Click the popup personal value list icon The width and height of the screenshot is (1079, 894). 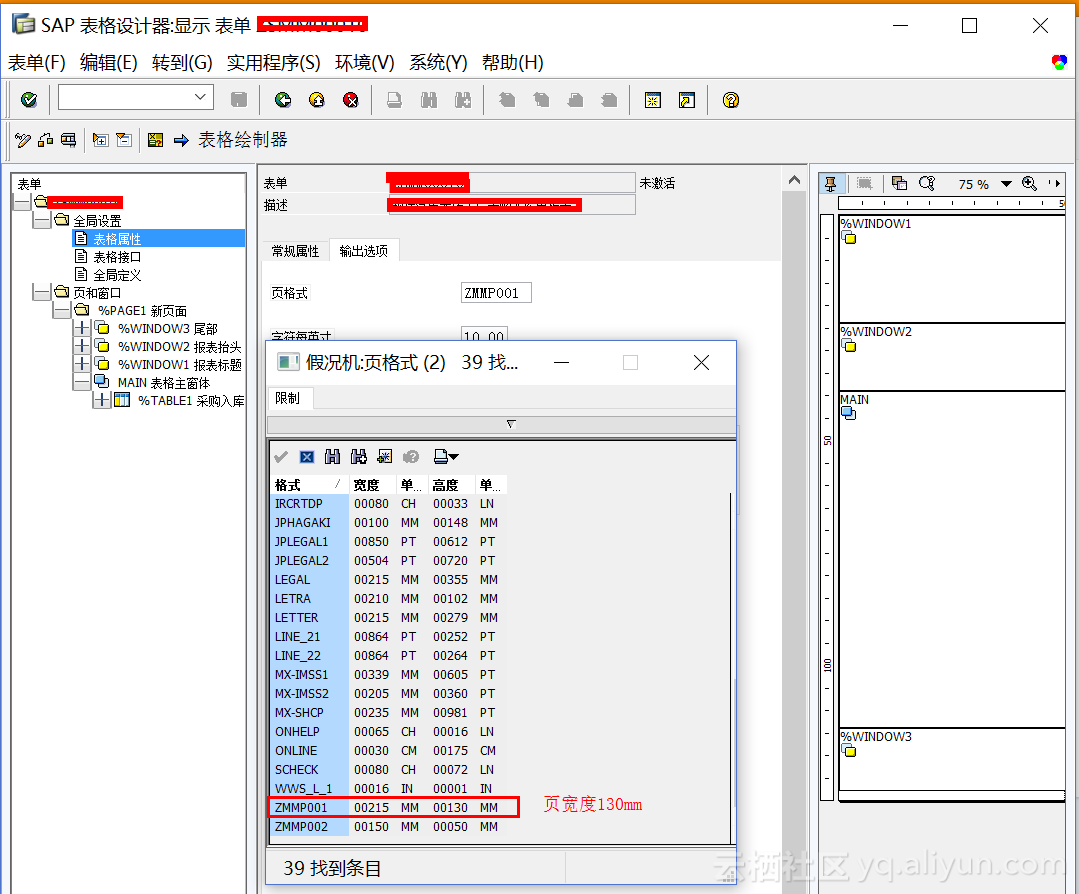pyautogui.click(x=385, y=457)
